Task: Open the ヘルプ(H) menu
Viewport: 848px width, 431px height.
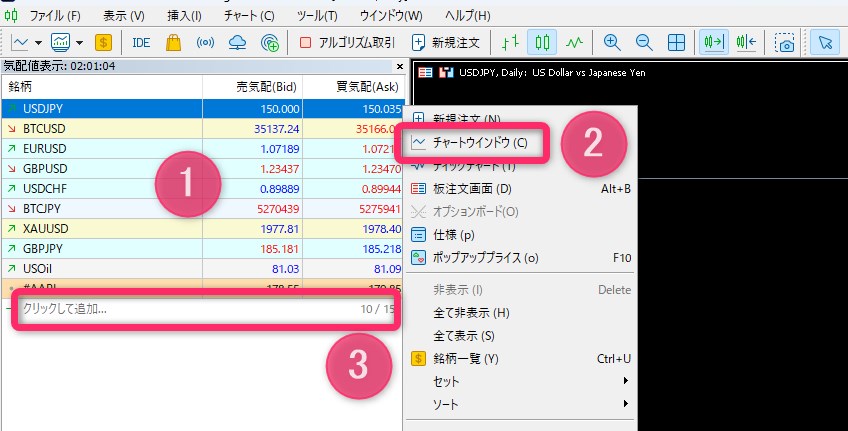Action: [x=468, y=16]
